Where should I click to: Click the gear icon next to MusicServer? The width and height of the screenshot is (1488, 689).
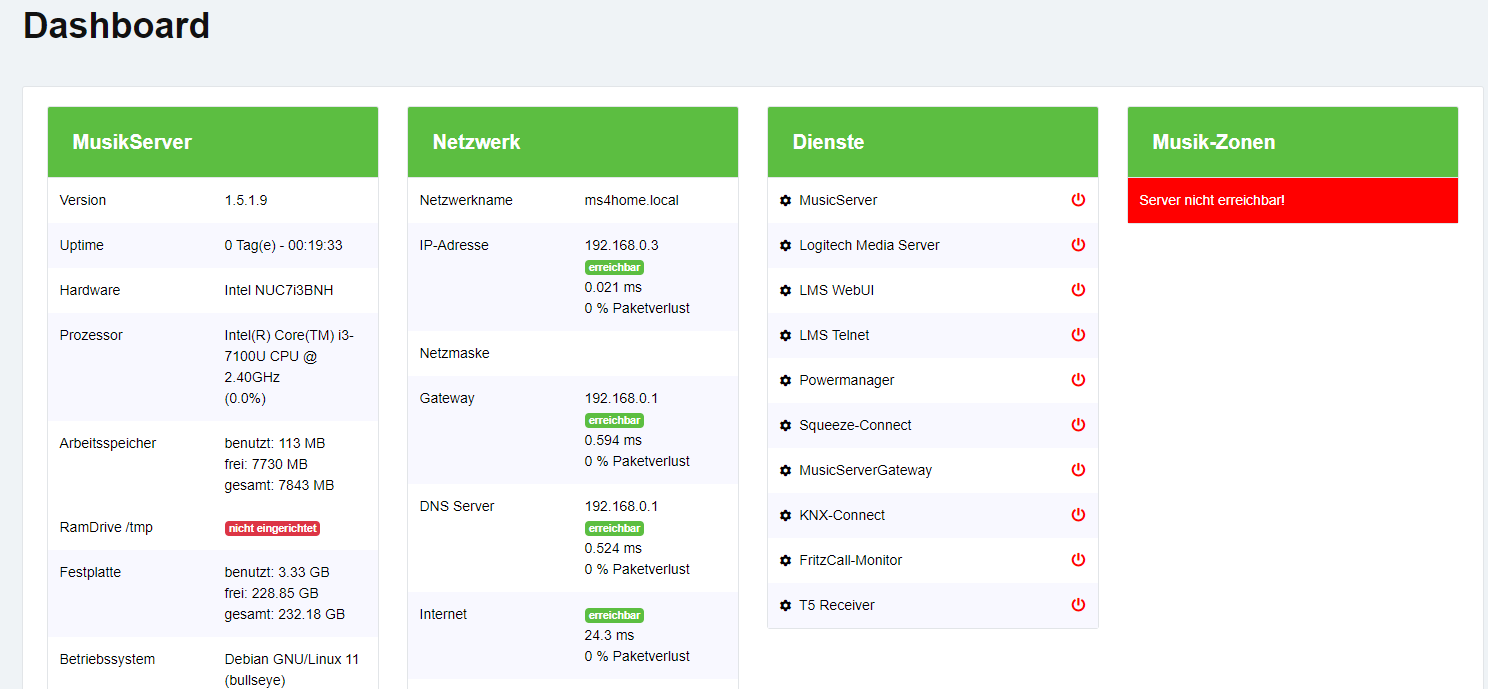coord(785,200)
